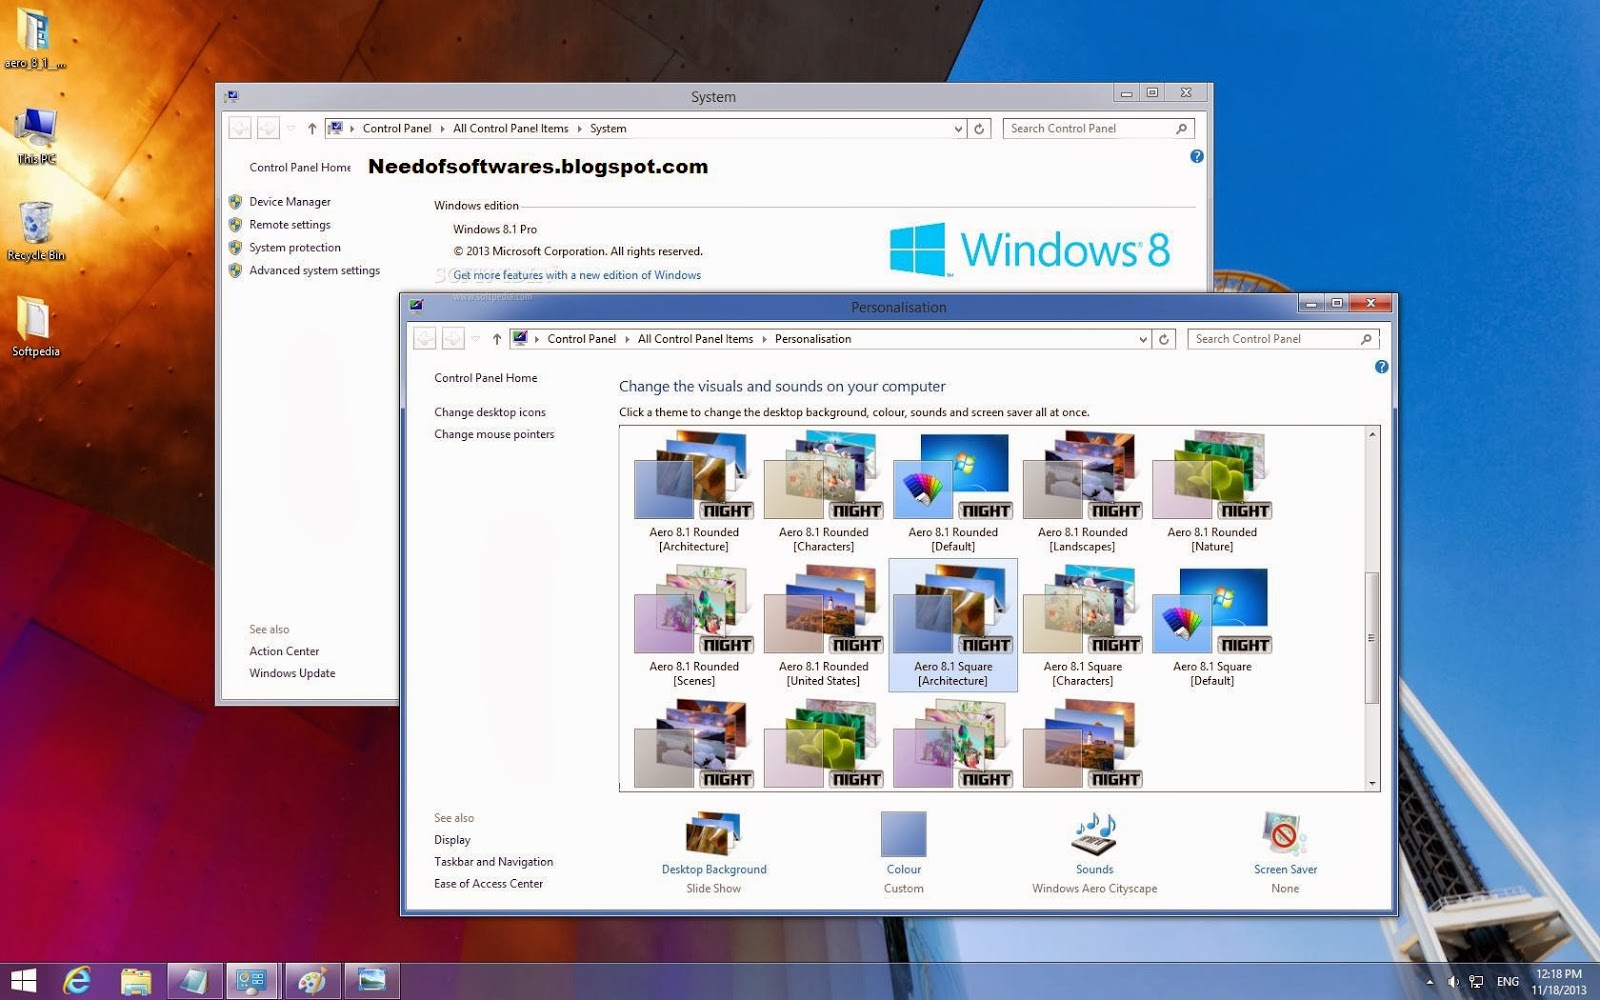Expand the System window address bar dropdown

[958, 128]
